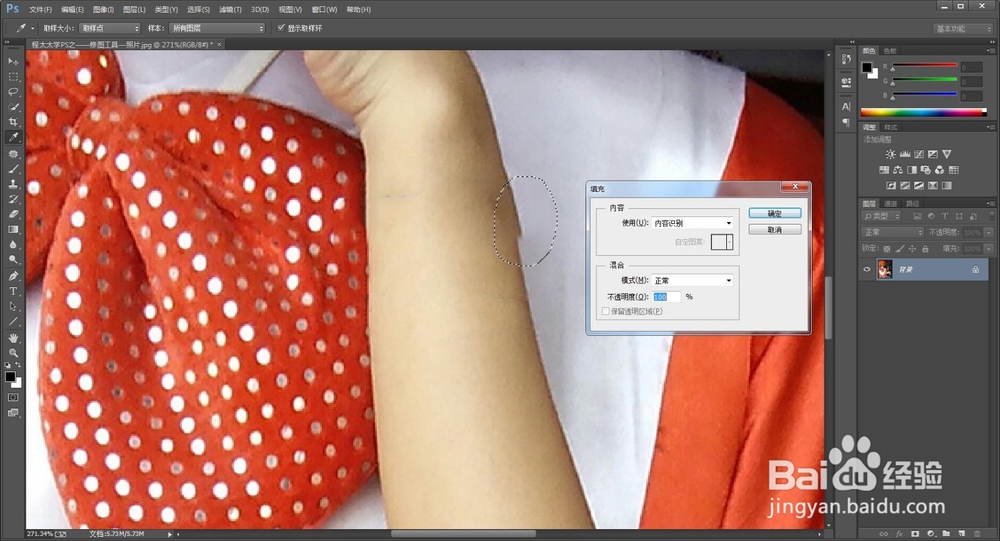Add a Curves adjustment
The height and width of the screenshot is (541, 1000).
point(918,154)
